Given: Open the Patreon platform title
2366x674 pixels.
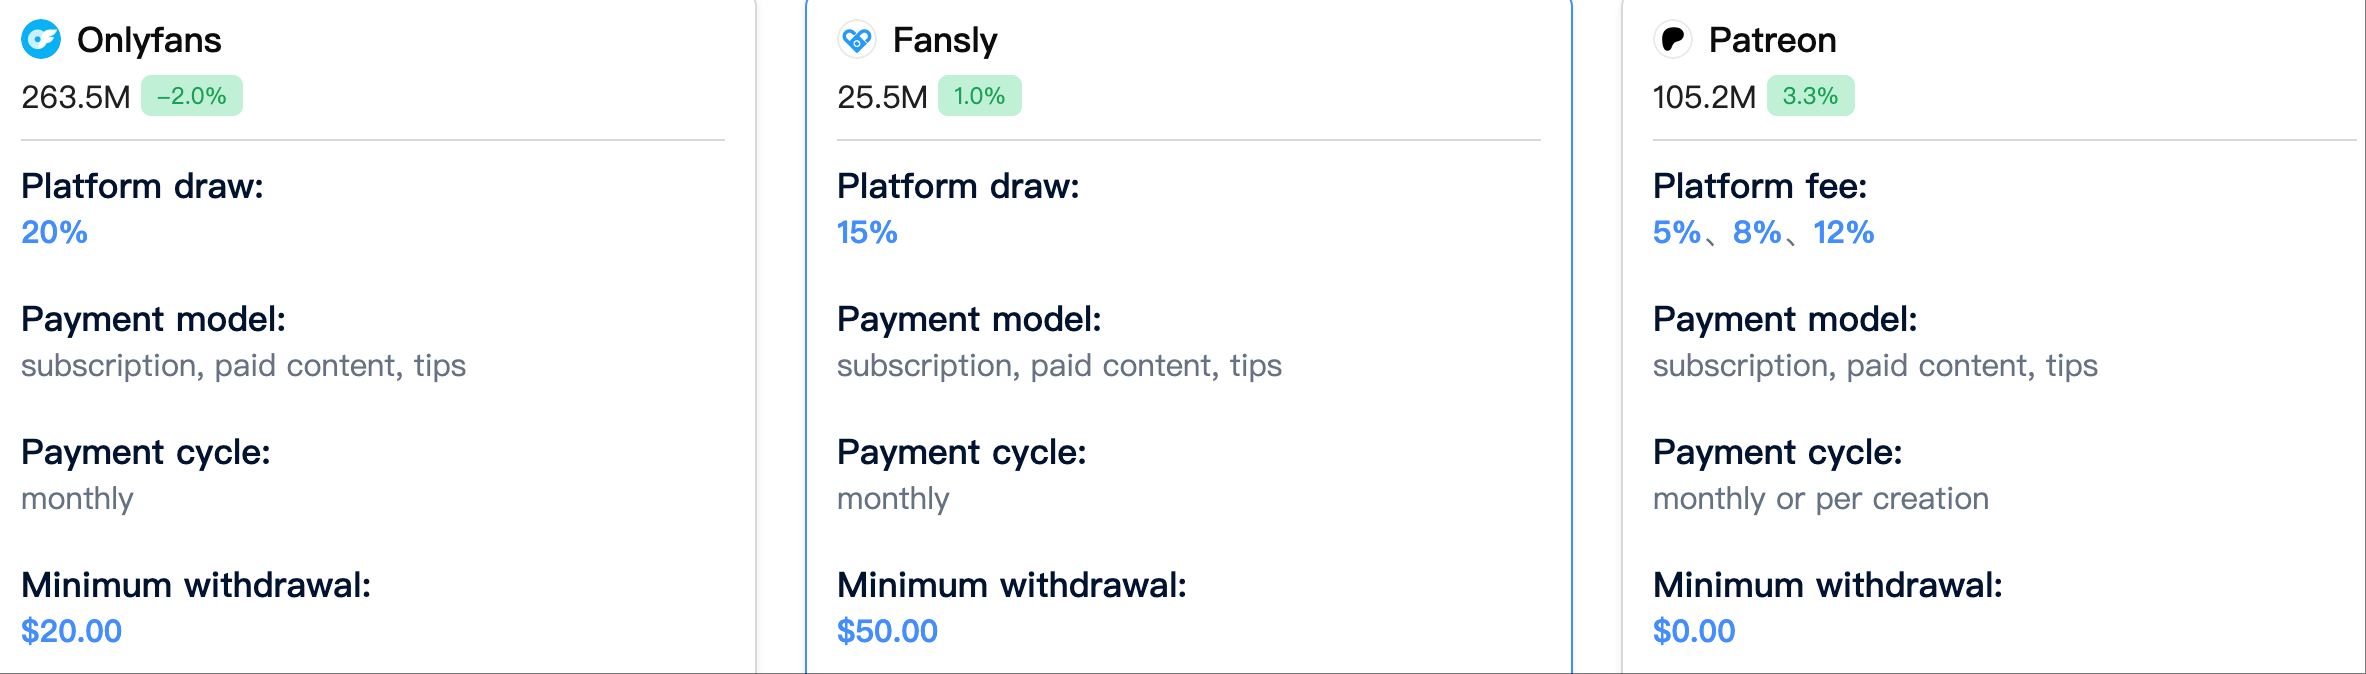Looking at the screenshot, I should tap(1772, 40).
